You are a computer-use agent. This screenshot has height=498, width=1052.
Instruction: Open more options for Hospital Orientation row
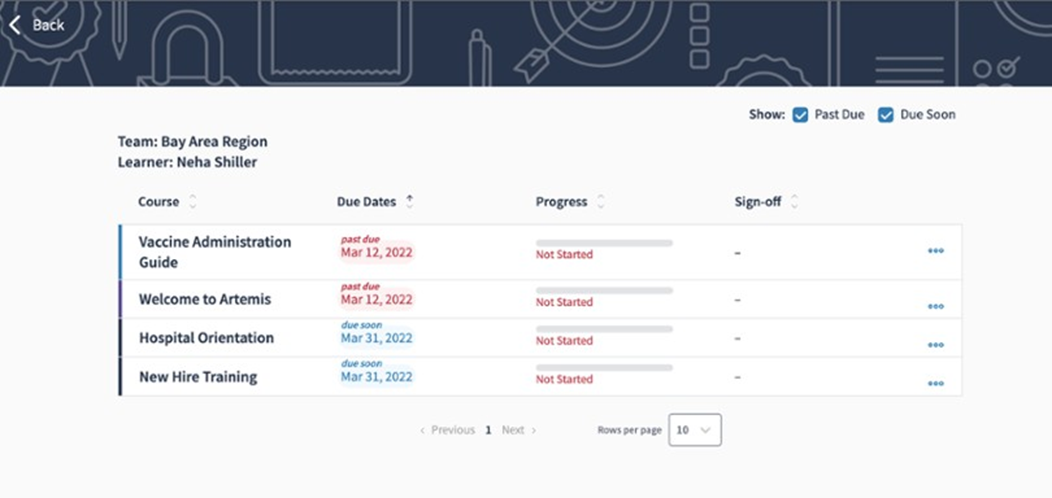tap(935, 344)
